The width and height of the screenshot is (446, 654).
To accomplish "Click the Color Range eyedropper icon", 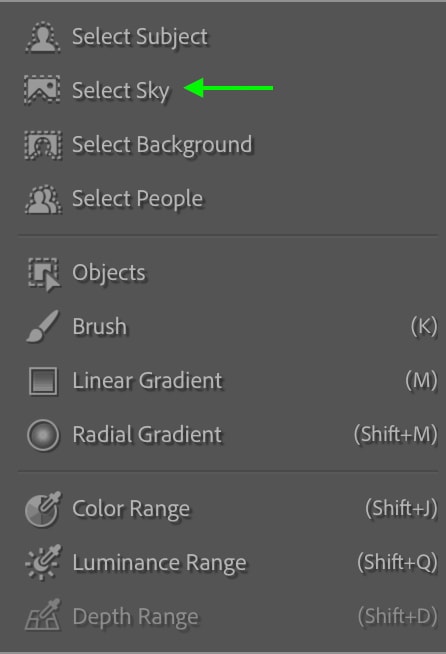I will pyautogui.click(x=43, y=509).
